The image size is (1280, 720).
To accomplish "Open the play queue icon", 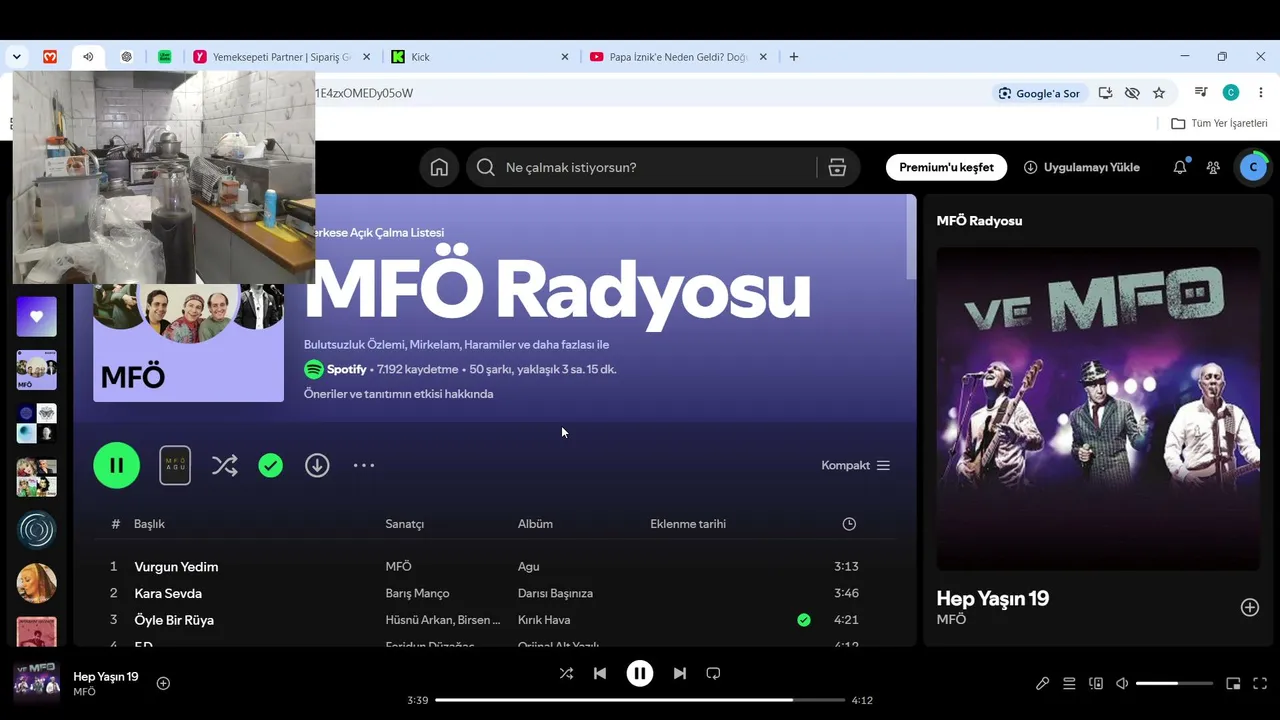I will tap(1069, 683).
